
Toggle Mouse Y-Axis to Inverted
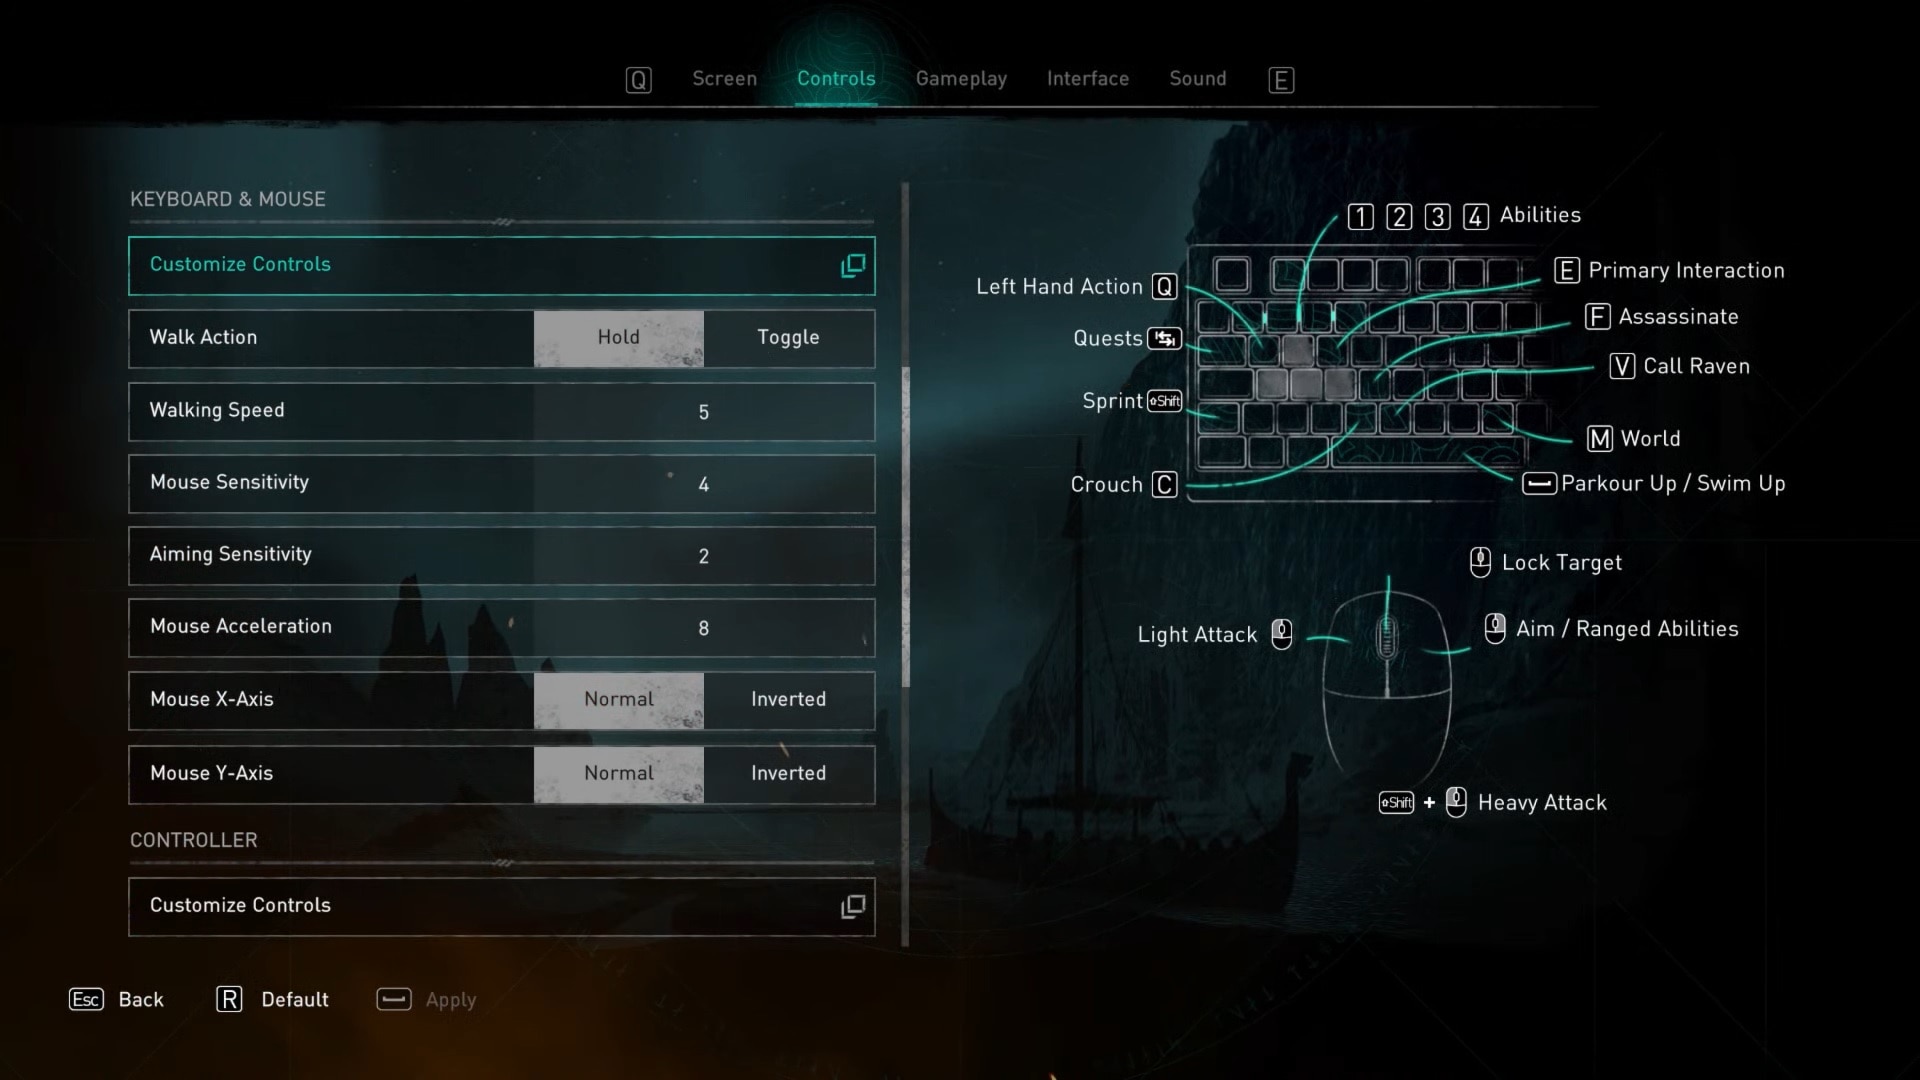pos(787,773)
